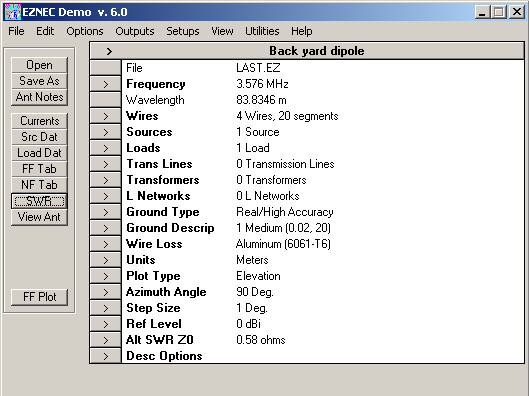Viewport: 529px width, 396px height.
Task: Click the arrow beside Back yard dipole title
Action: tap(109, 51)
